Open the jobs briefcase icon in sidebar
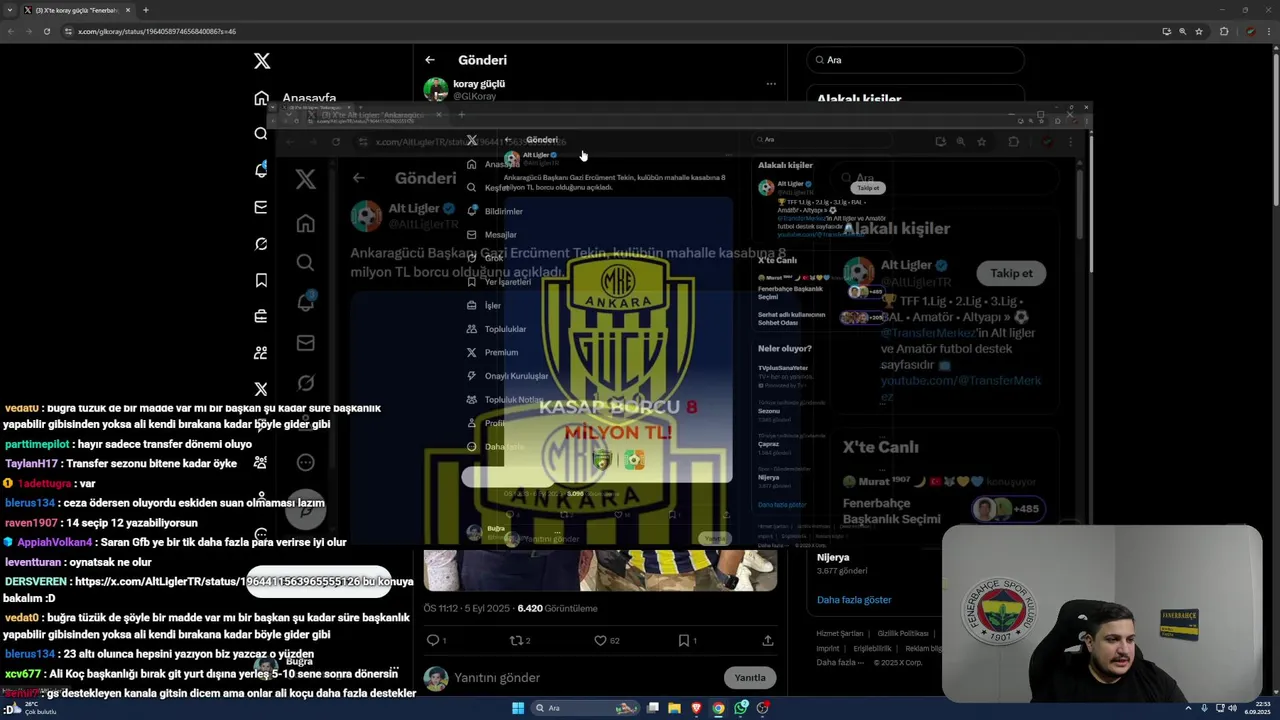The width and height of the screenshot is (1280, 720). pyautogui.click(x=261, y=316)
